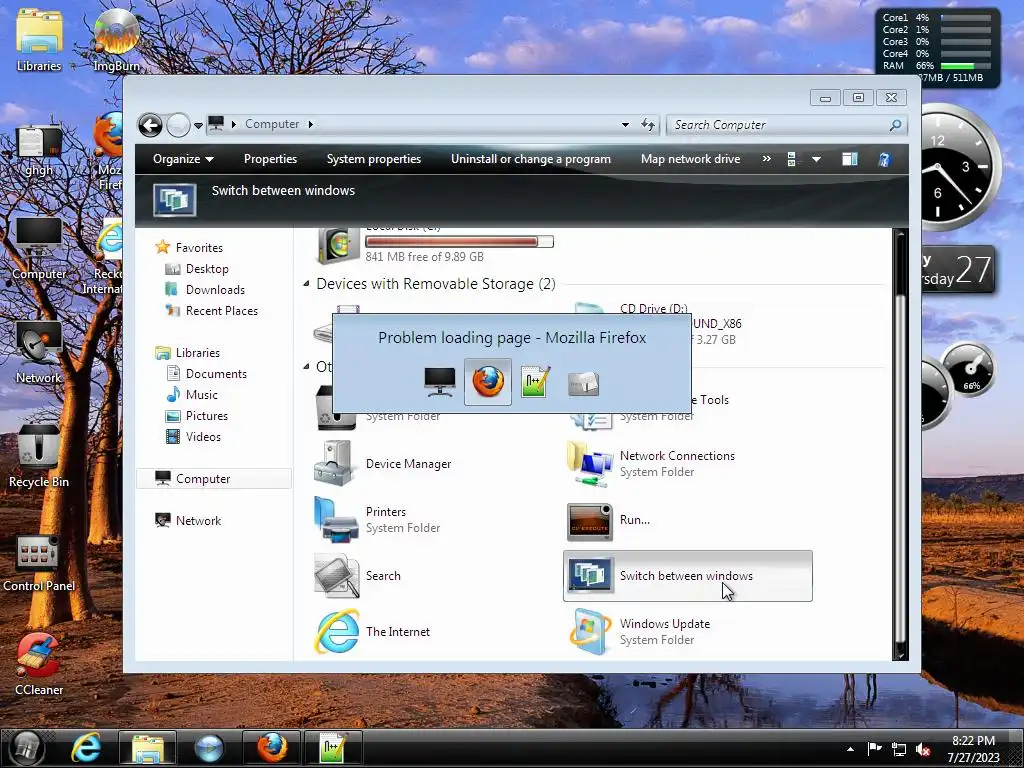Open System properties from the toolbar
The image size is (1024, 768).
[x=374, y=159]
